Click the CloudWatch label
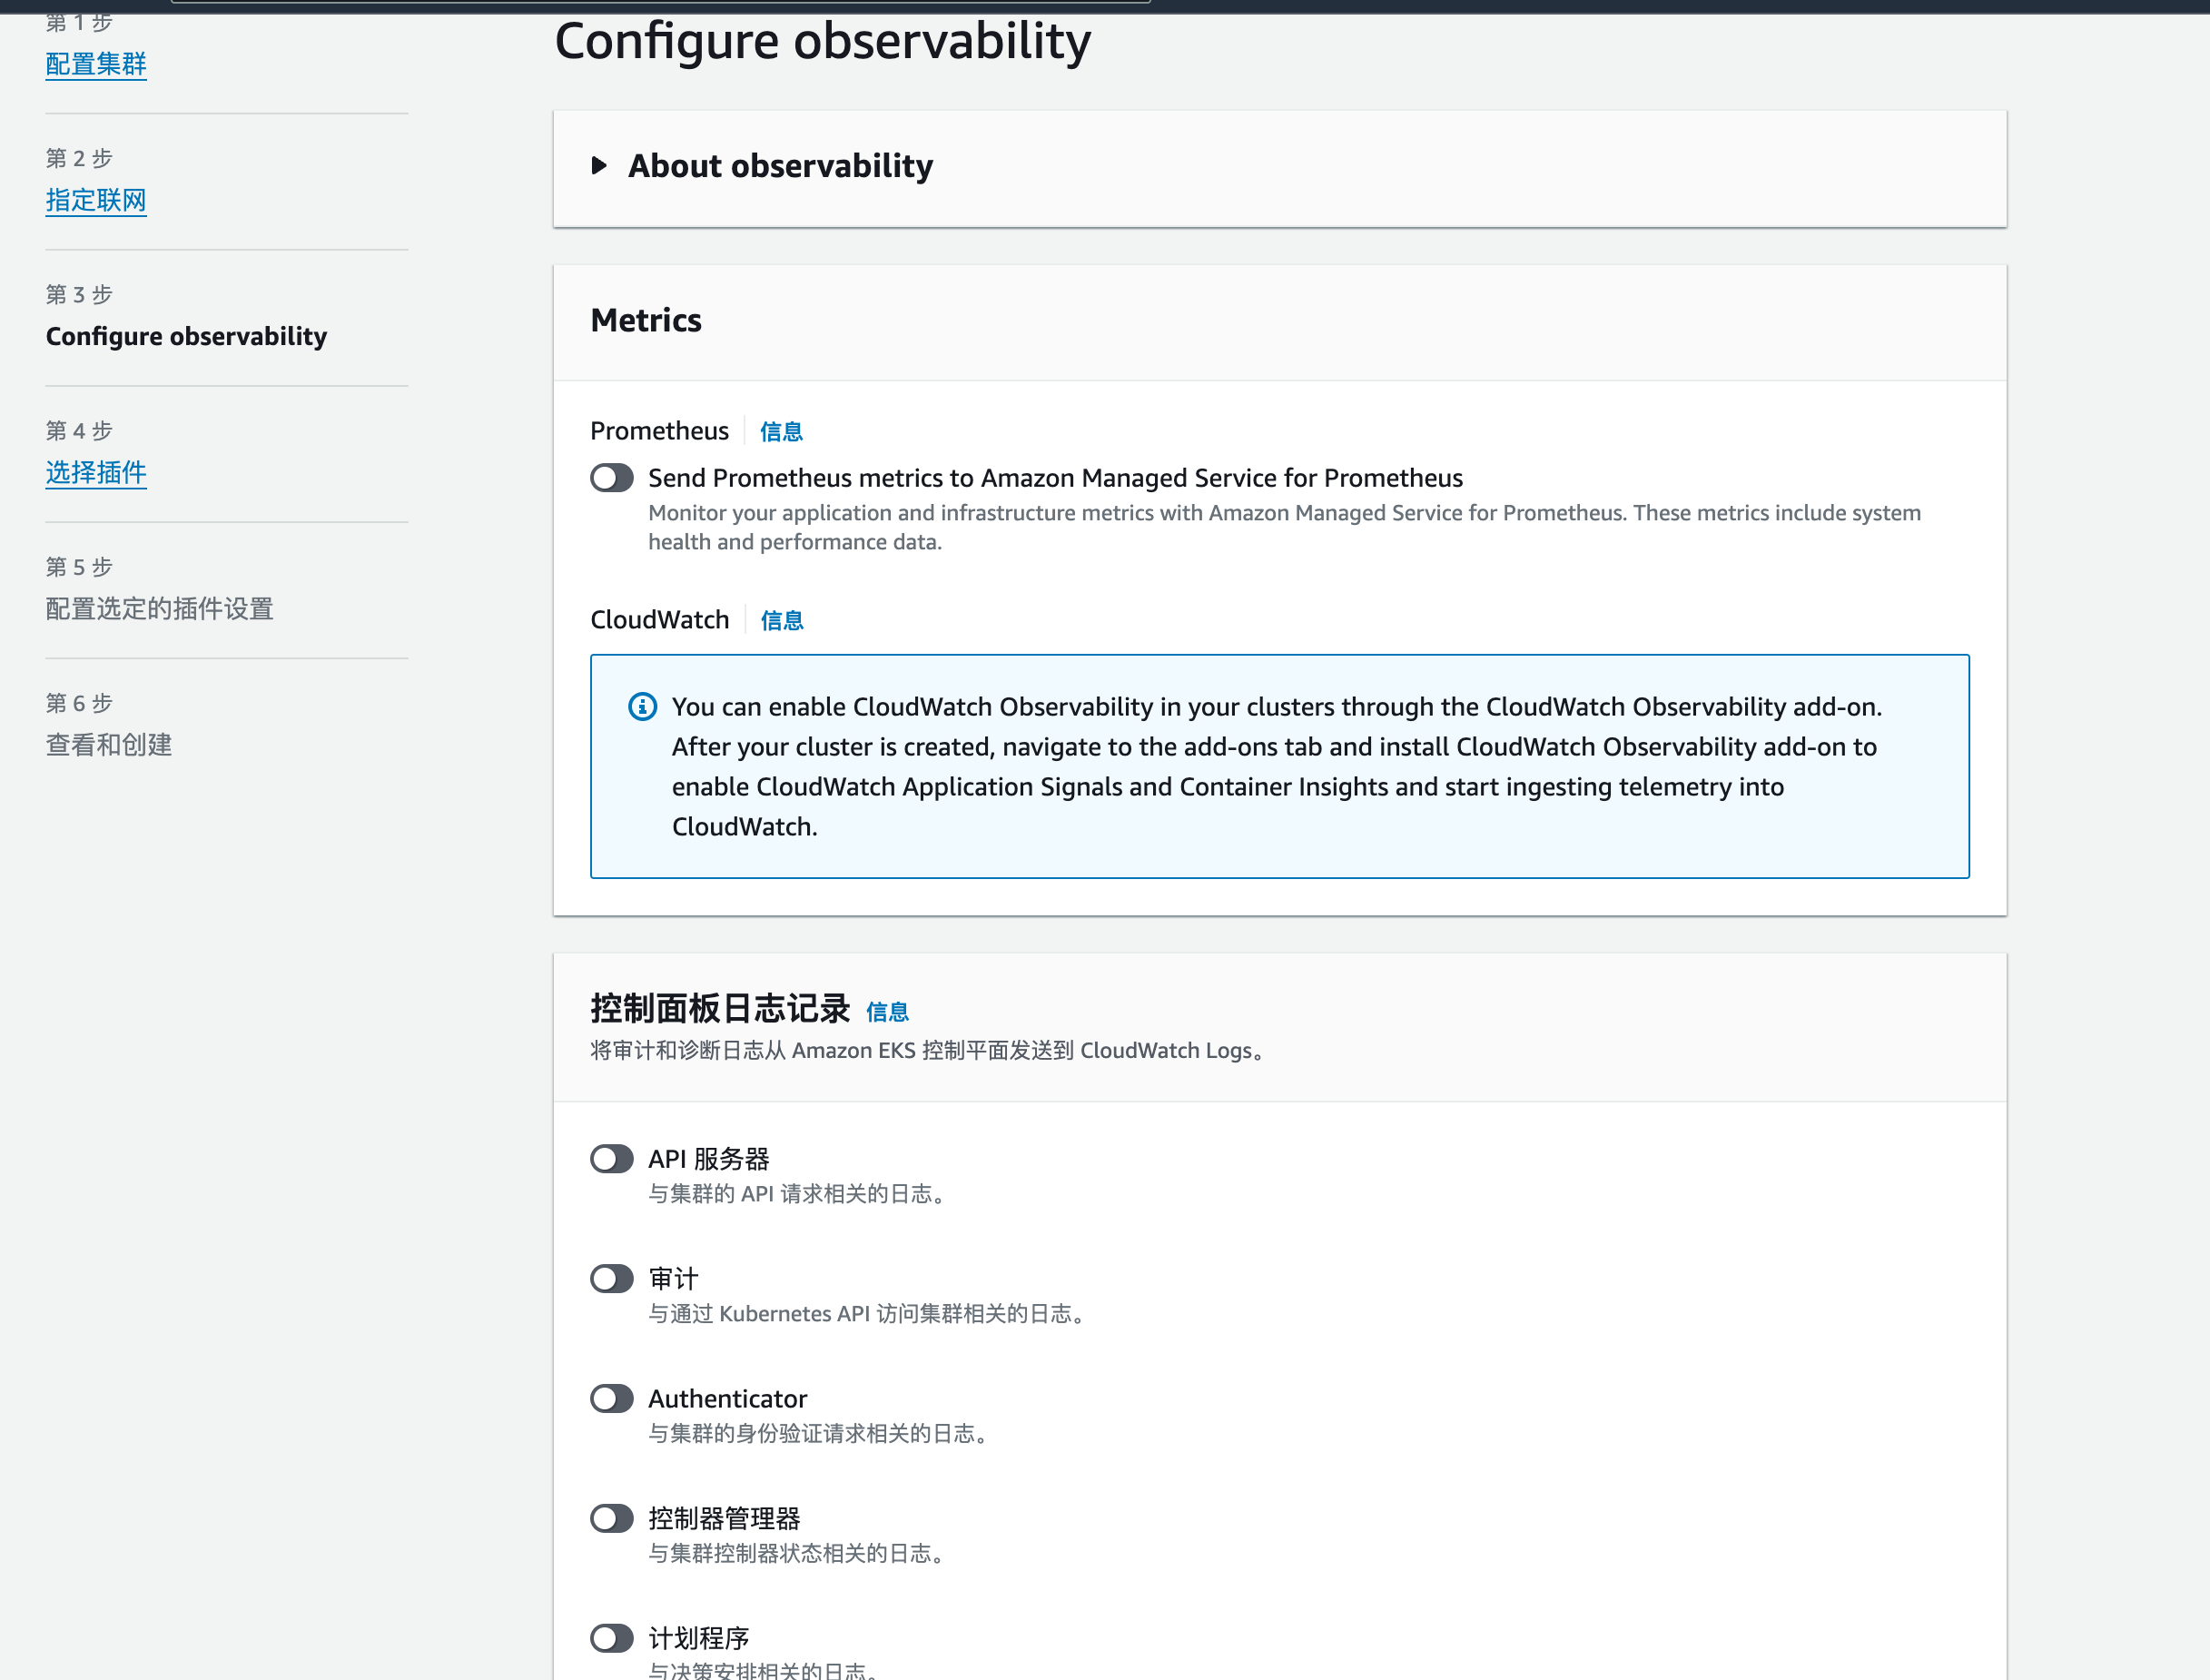Screen dimensions: 2210x1680 point(660,620)
